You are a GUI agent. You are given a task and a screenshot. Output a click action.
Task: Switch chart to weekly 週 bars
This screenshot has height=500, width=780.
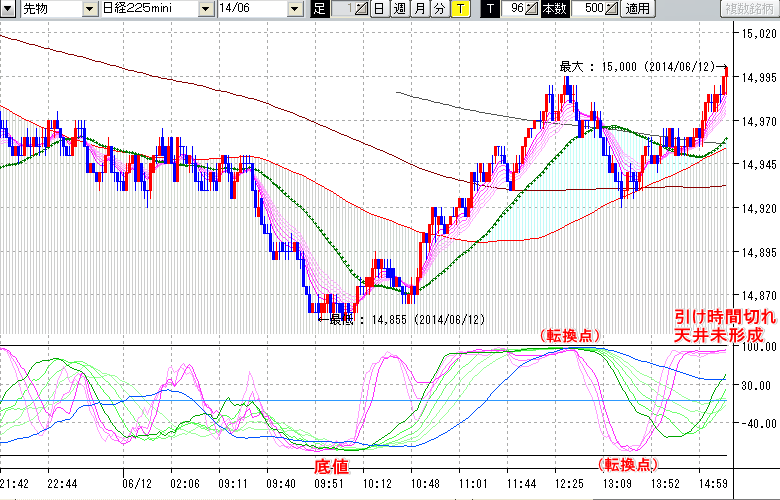point(399,9)
